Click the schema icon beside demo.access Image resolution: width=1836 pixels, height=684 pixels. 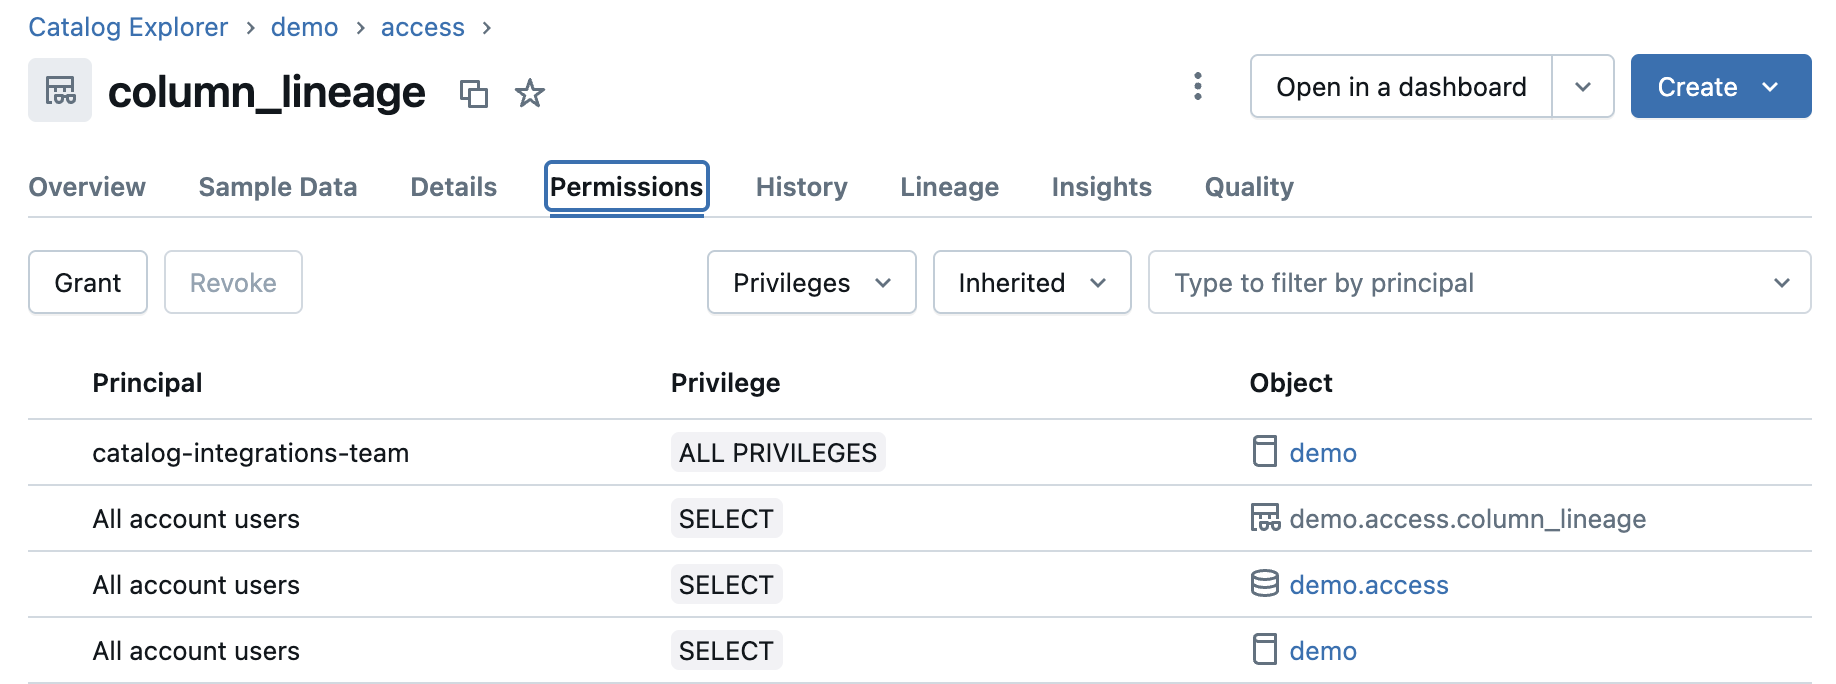click(x=1264, y=584)
